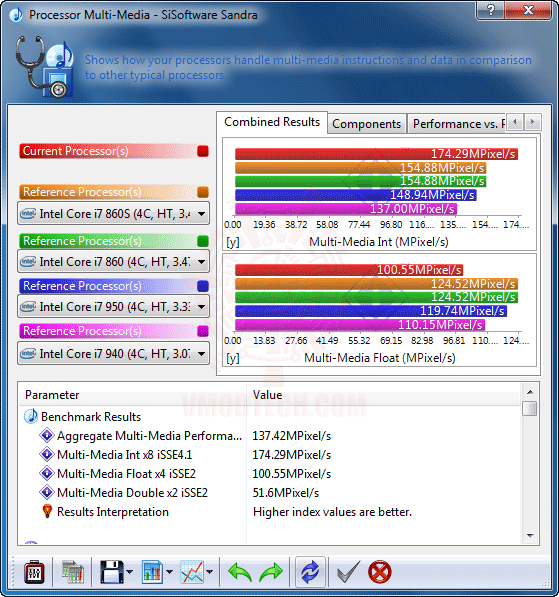559x597 pixels.
Task: Toggle the magenta Reference Processor swatch
Action: pyautogui.click(x=203, y=331)
